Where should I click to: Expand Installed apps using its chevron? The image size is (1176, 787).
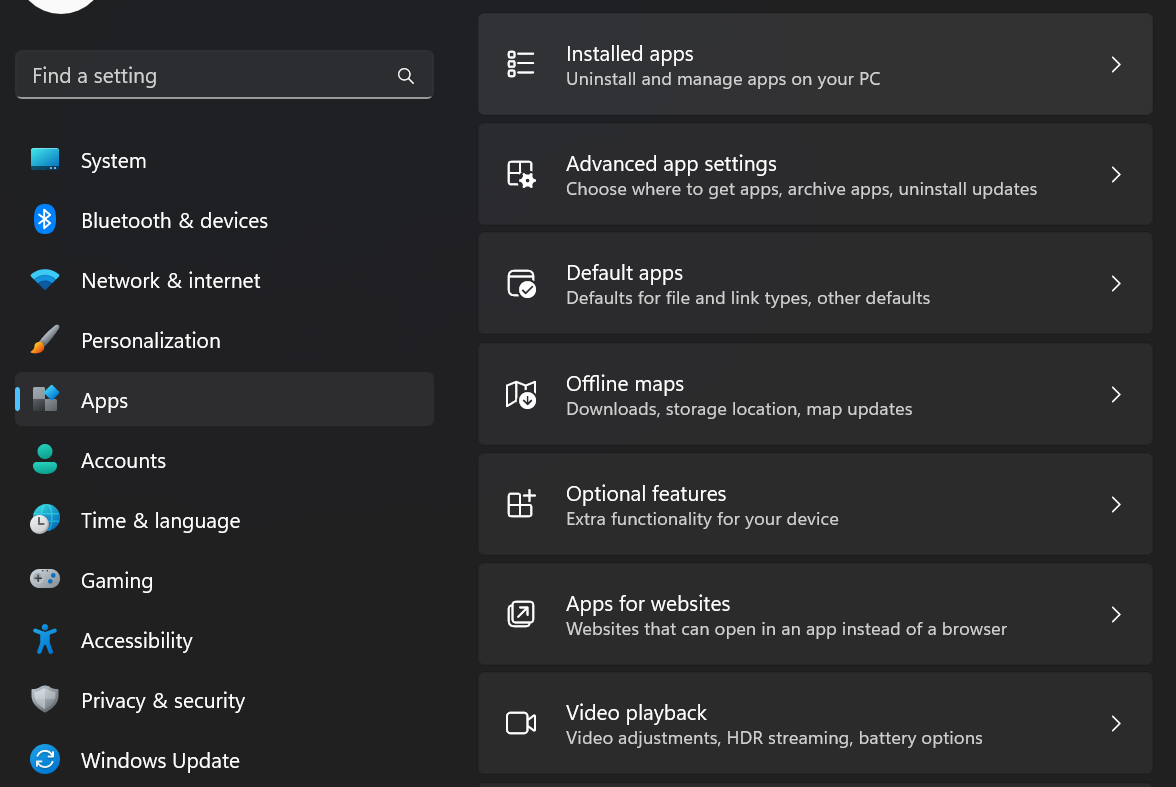pyautogui.click(x=1116, y=65)
